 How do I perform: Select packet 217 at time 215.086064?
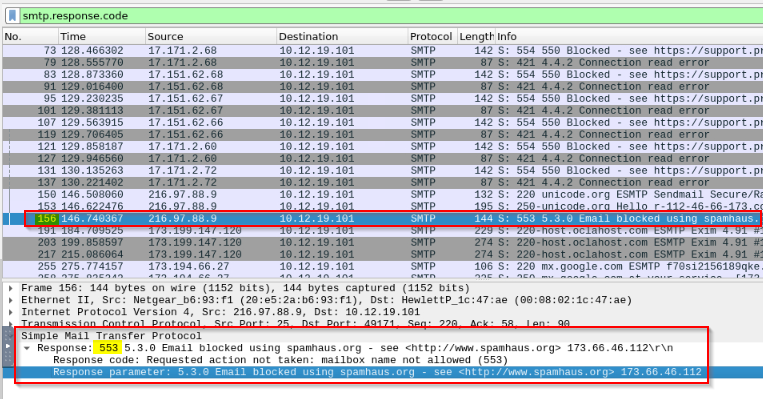382,254
